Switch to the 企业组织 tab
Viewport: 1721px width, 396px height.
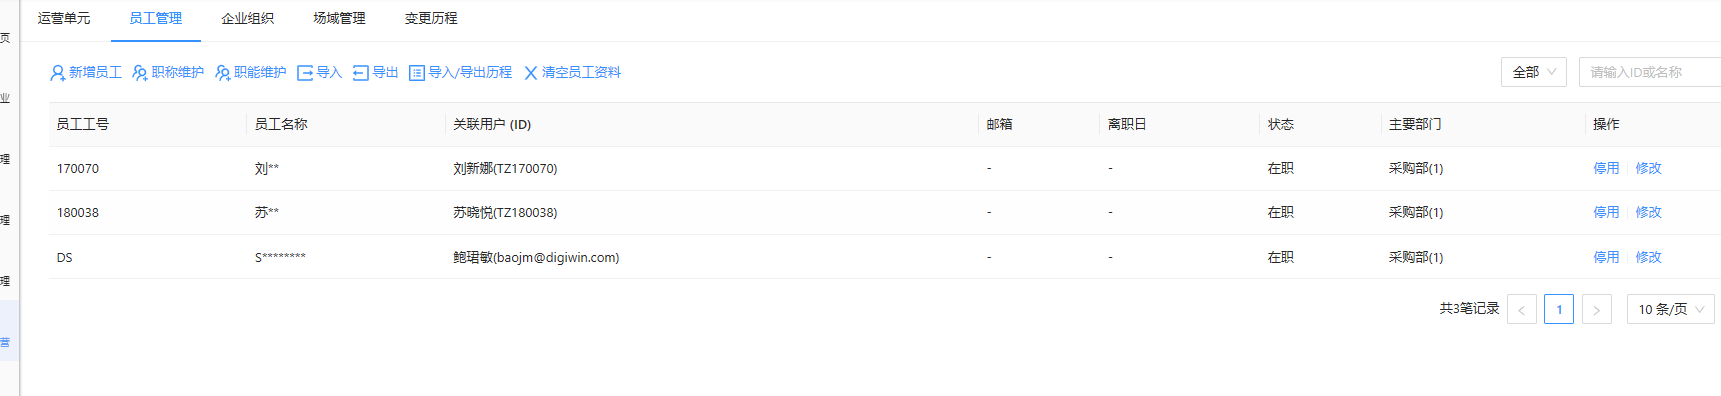(x=248, y=19)
